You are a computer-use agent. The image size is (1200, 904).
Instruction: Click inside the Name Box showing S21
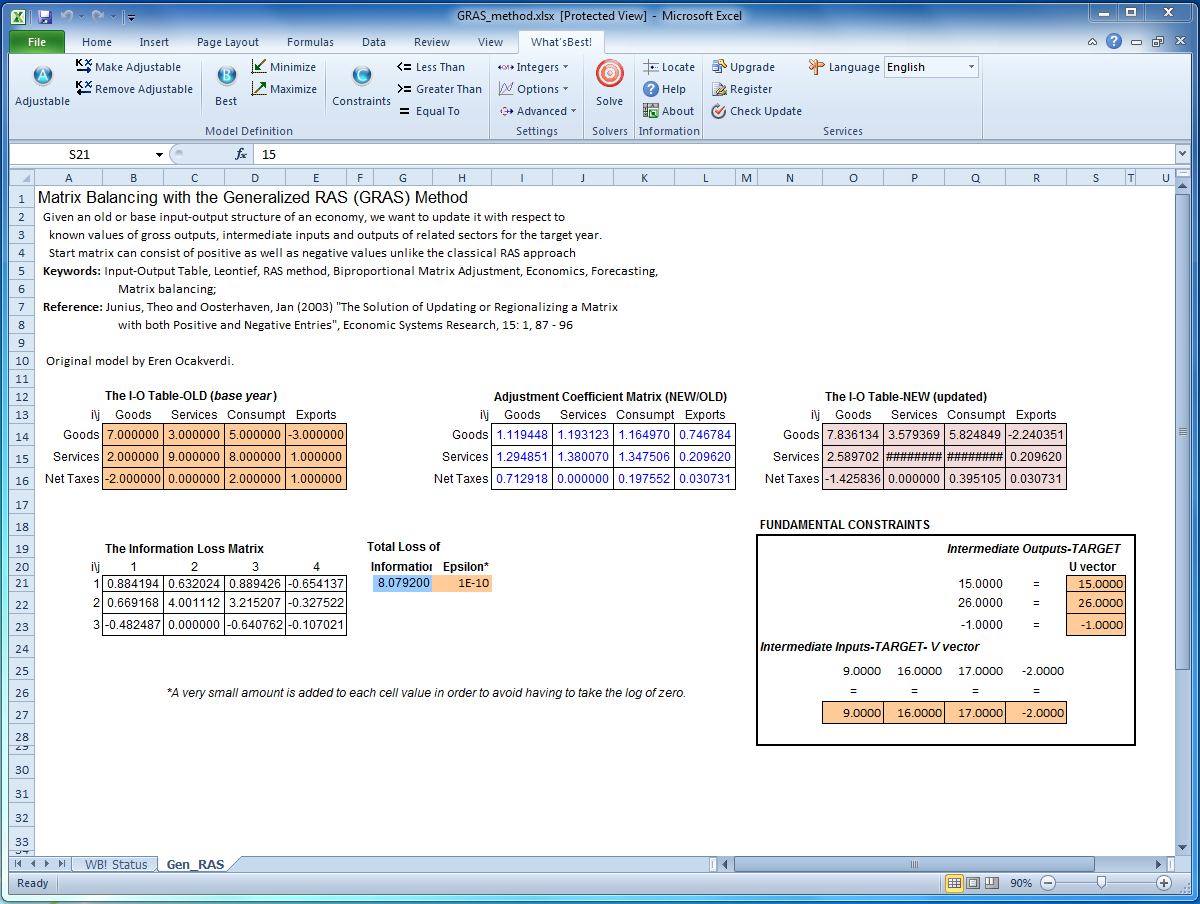[80, 155]
